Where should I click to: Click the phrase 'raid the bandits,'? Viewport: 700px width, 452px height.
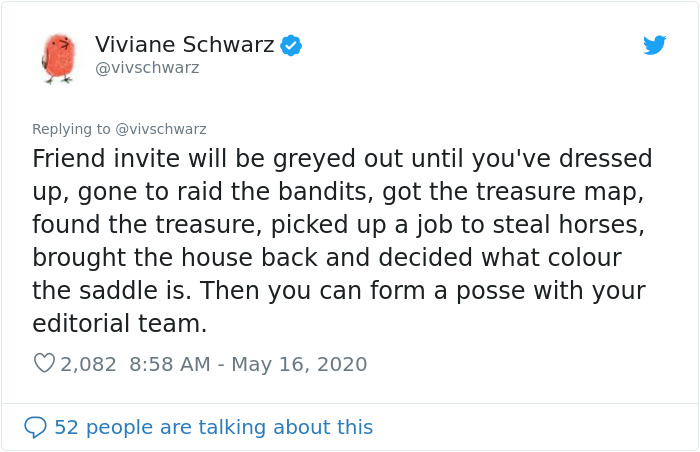tap(275, 192)
